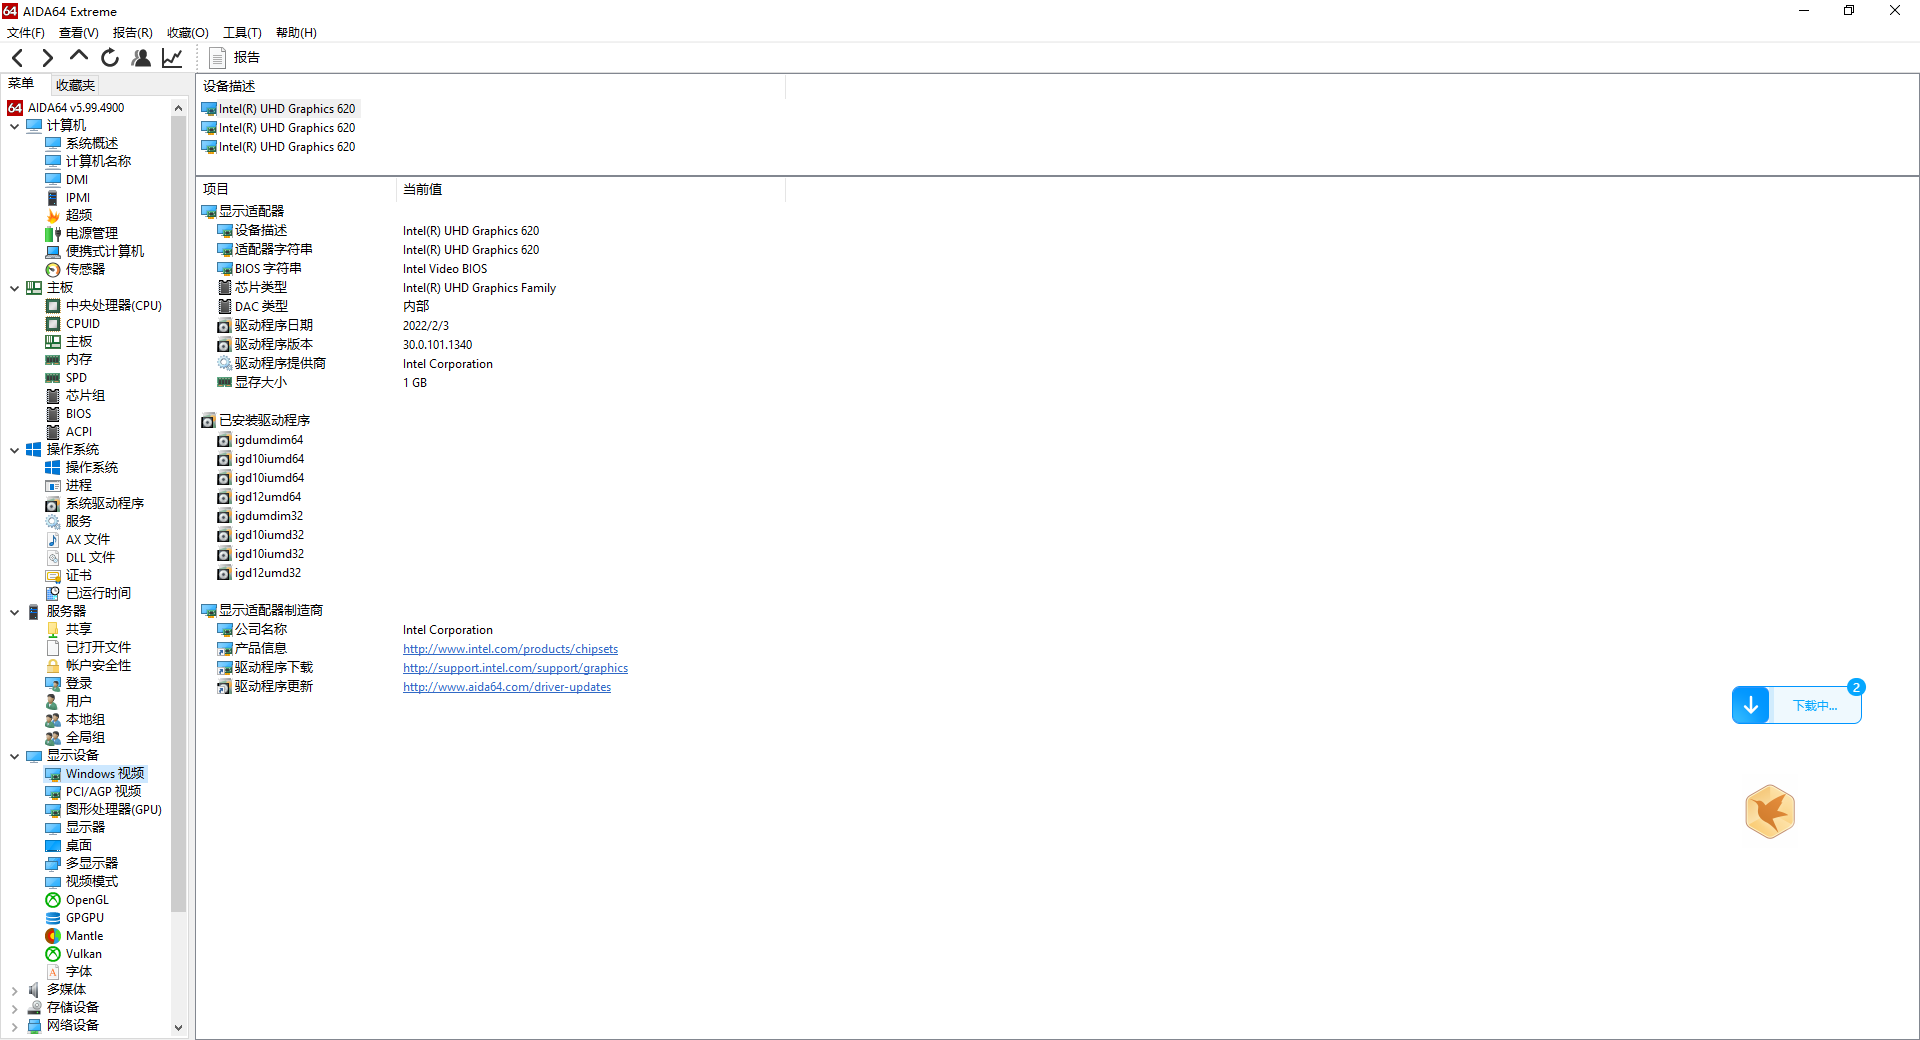Select the SPD icon item
1920x1040 pixels.
tap(66, 378)
